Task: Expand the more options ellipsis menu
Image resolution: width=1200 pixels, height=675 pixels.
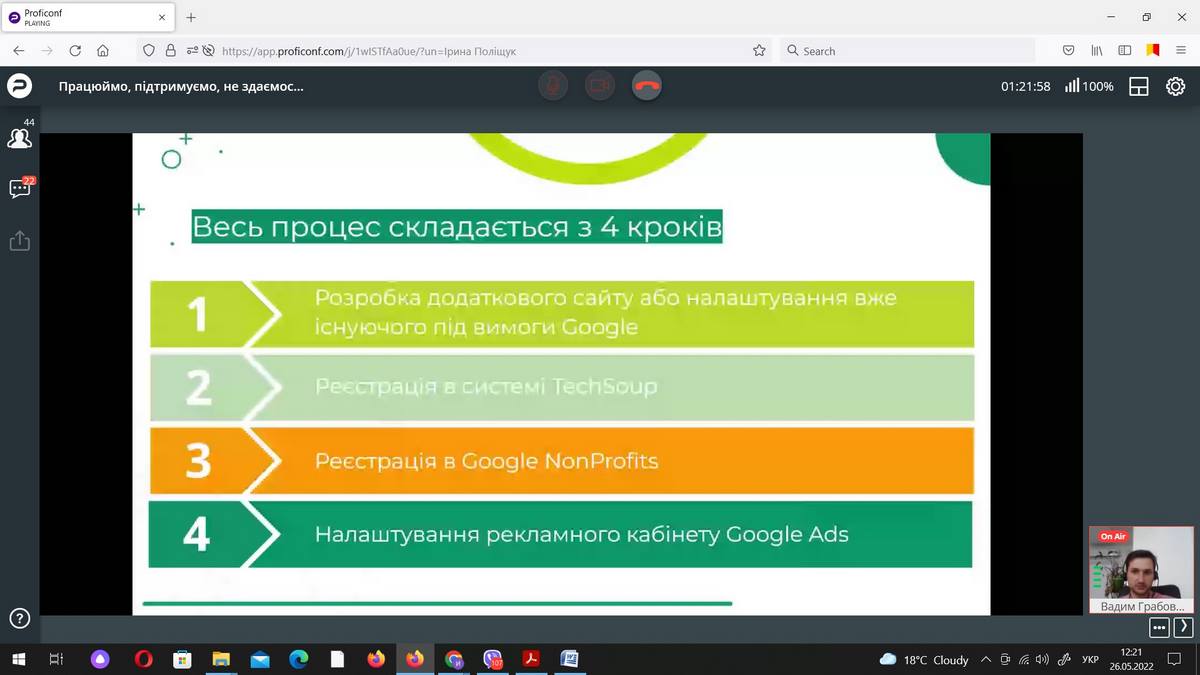Action: (x=1159, y=628)
